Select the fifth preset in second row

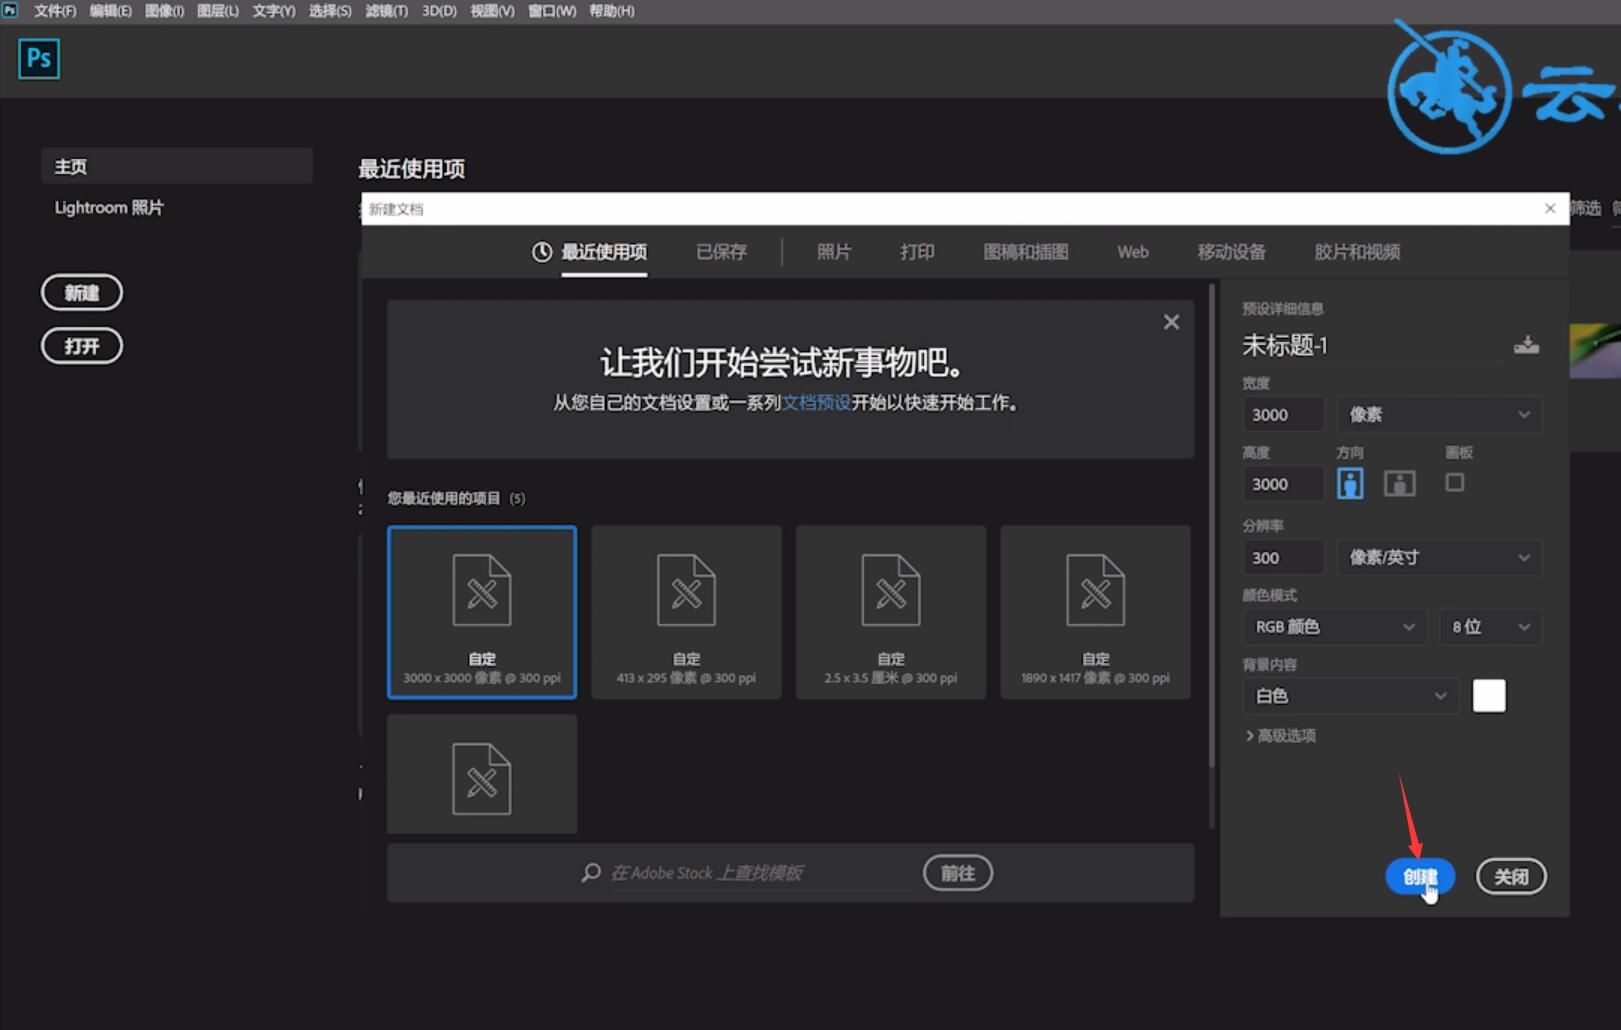click(x=482, y=774)
